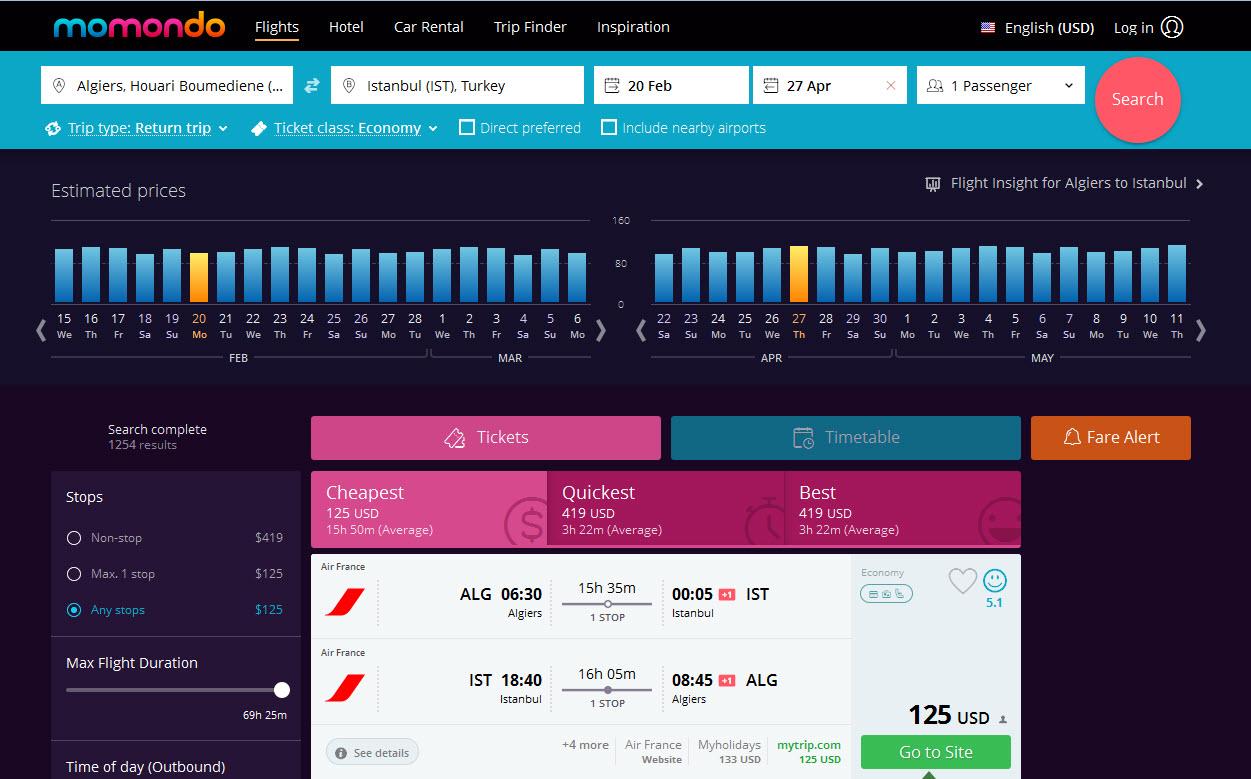
Task: Click the Max Flight Duration slider handle
Action: pos(282,690)
